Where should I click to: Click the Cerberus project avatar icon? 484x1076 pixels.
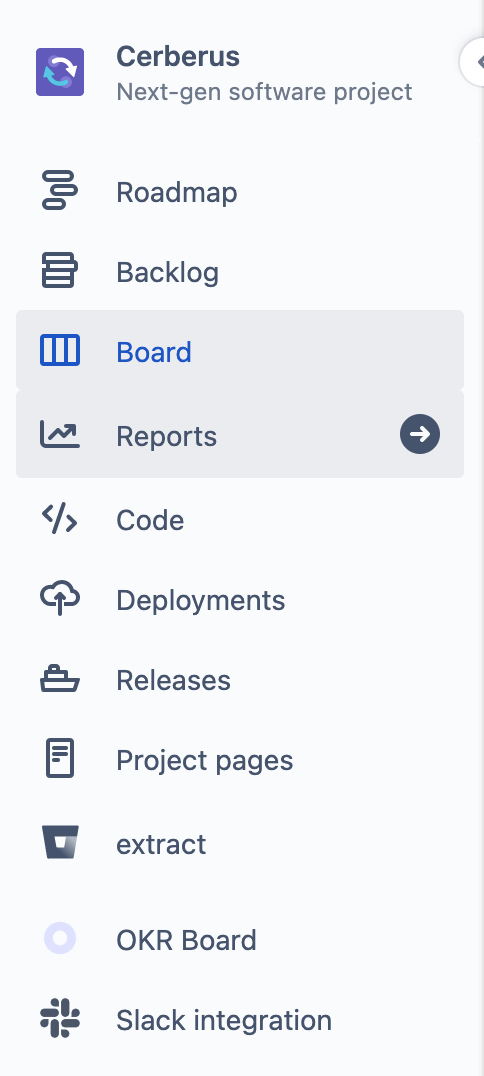click(60, 72)
